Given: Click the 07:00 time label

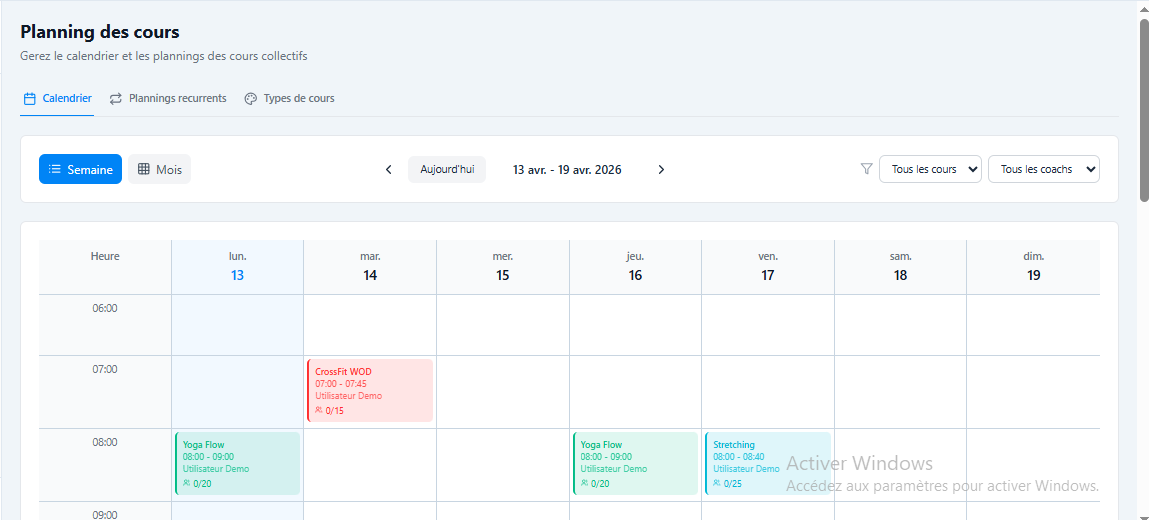Looking at the screenshot, I should click(x=105, y=370).
